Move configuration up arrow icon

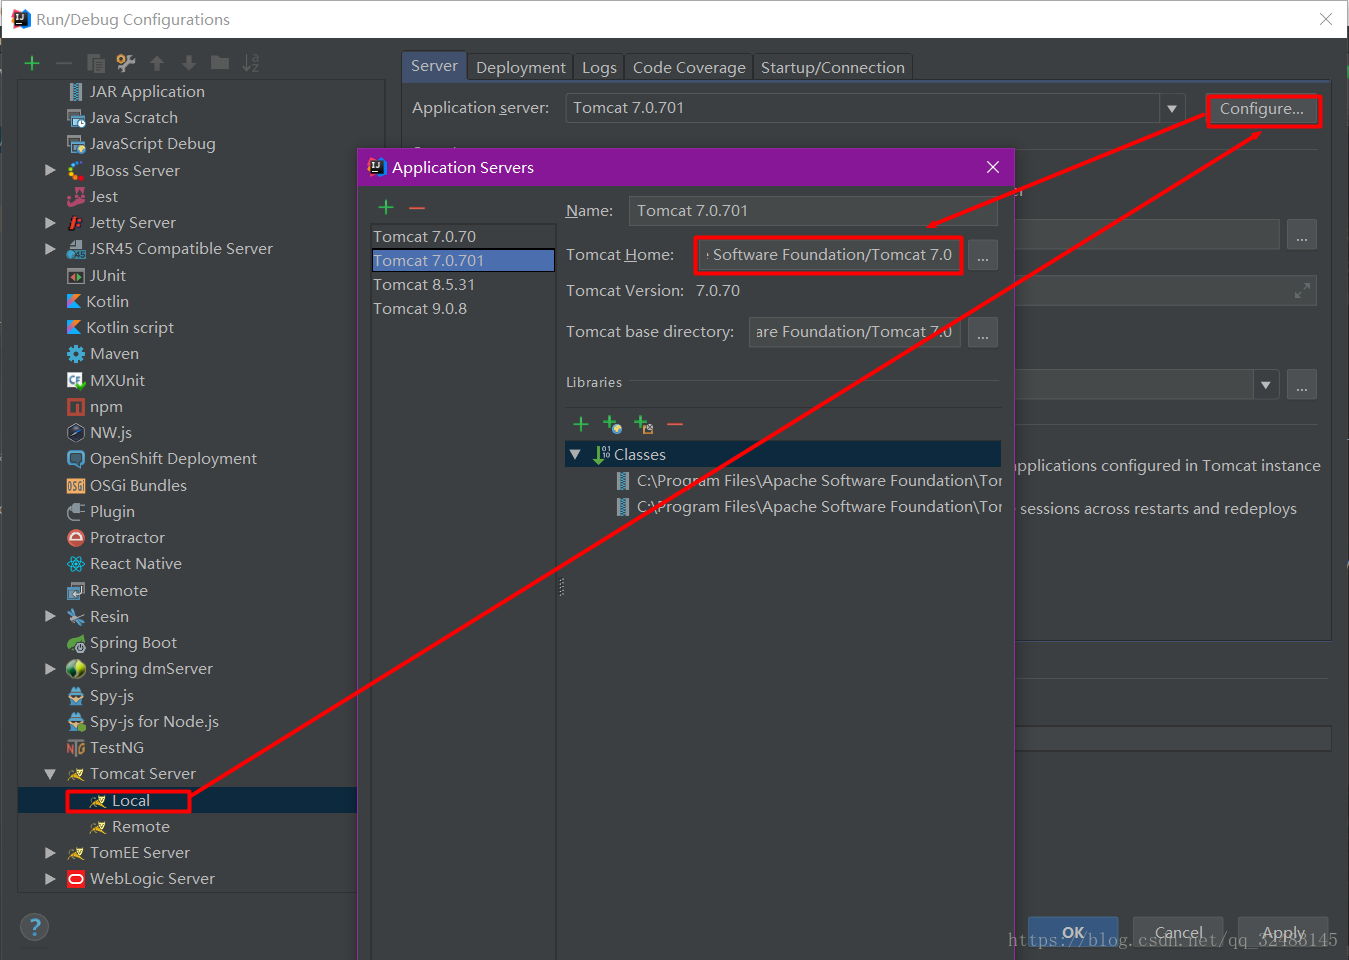(x=157, y=63)
